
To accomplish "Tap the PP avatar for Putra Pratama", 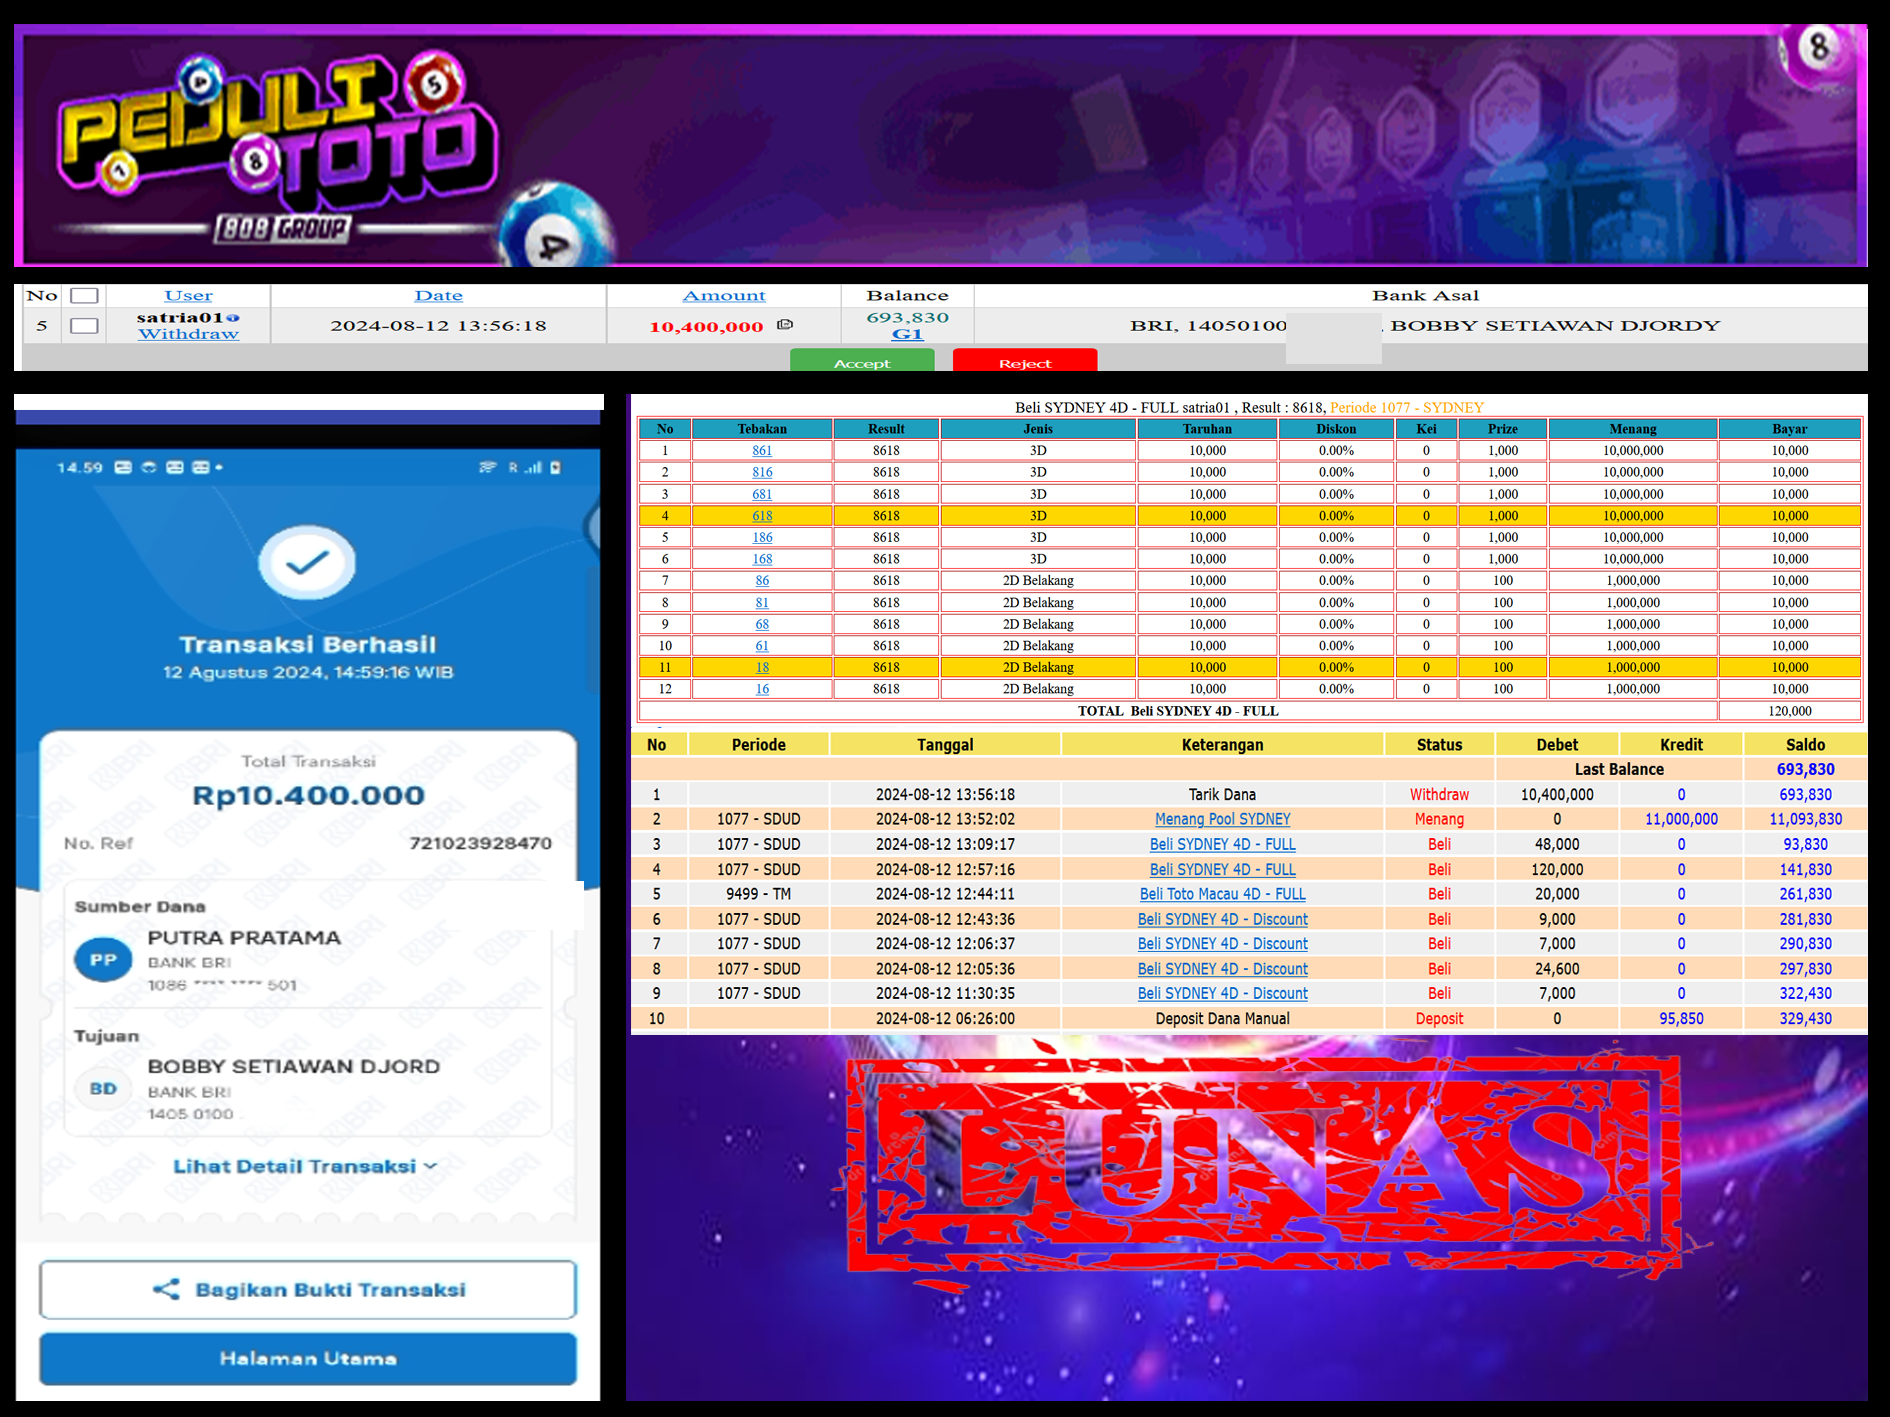I will click(103, 960).
